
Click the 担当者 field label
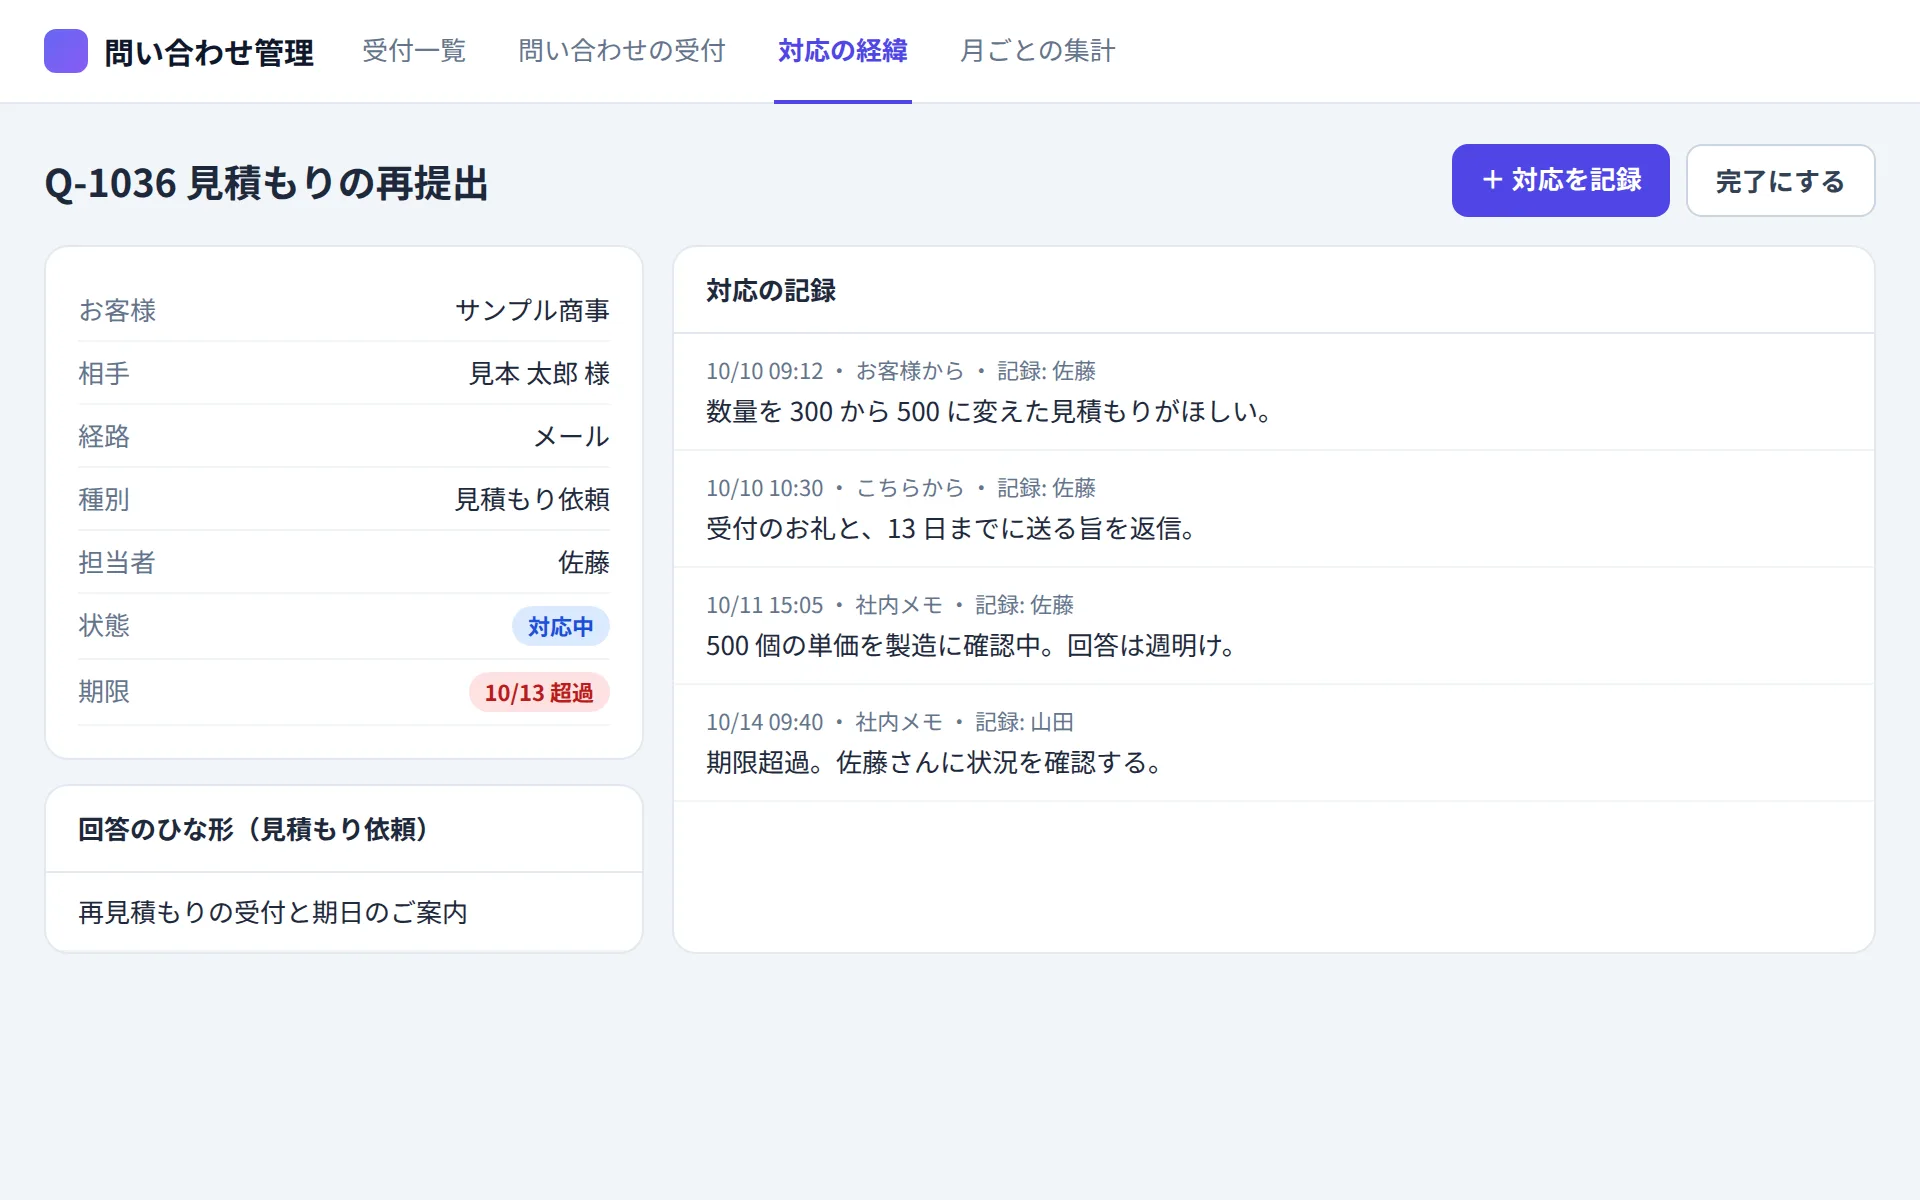(117, 563)
